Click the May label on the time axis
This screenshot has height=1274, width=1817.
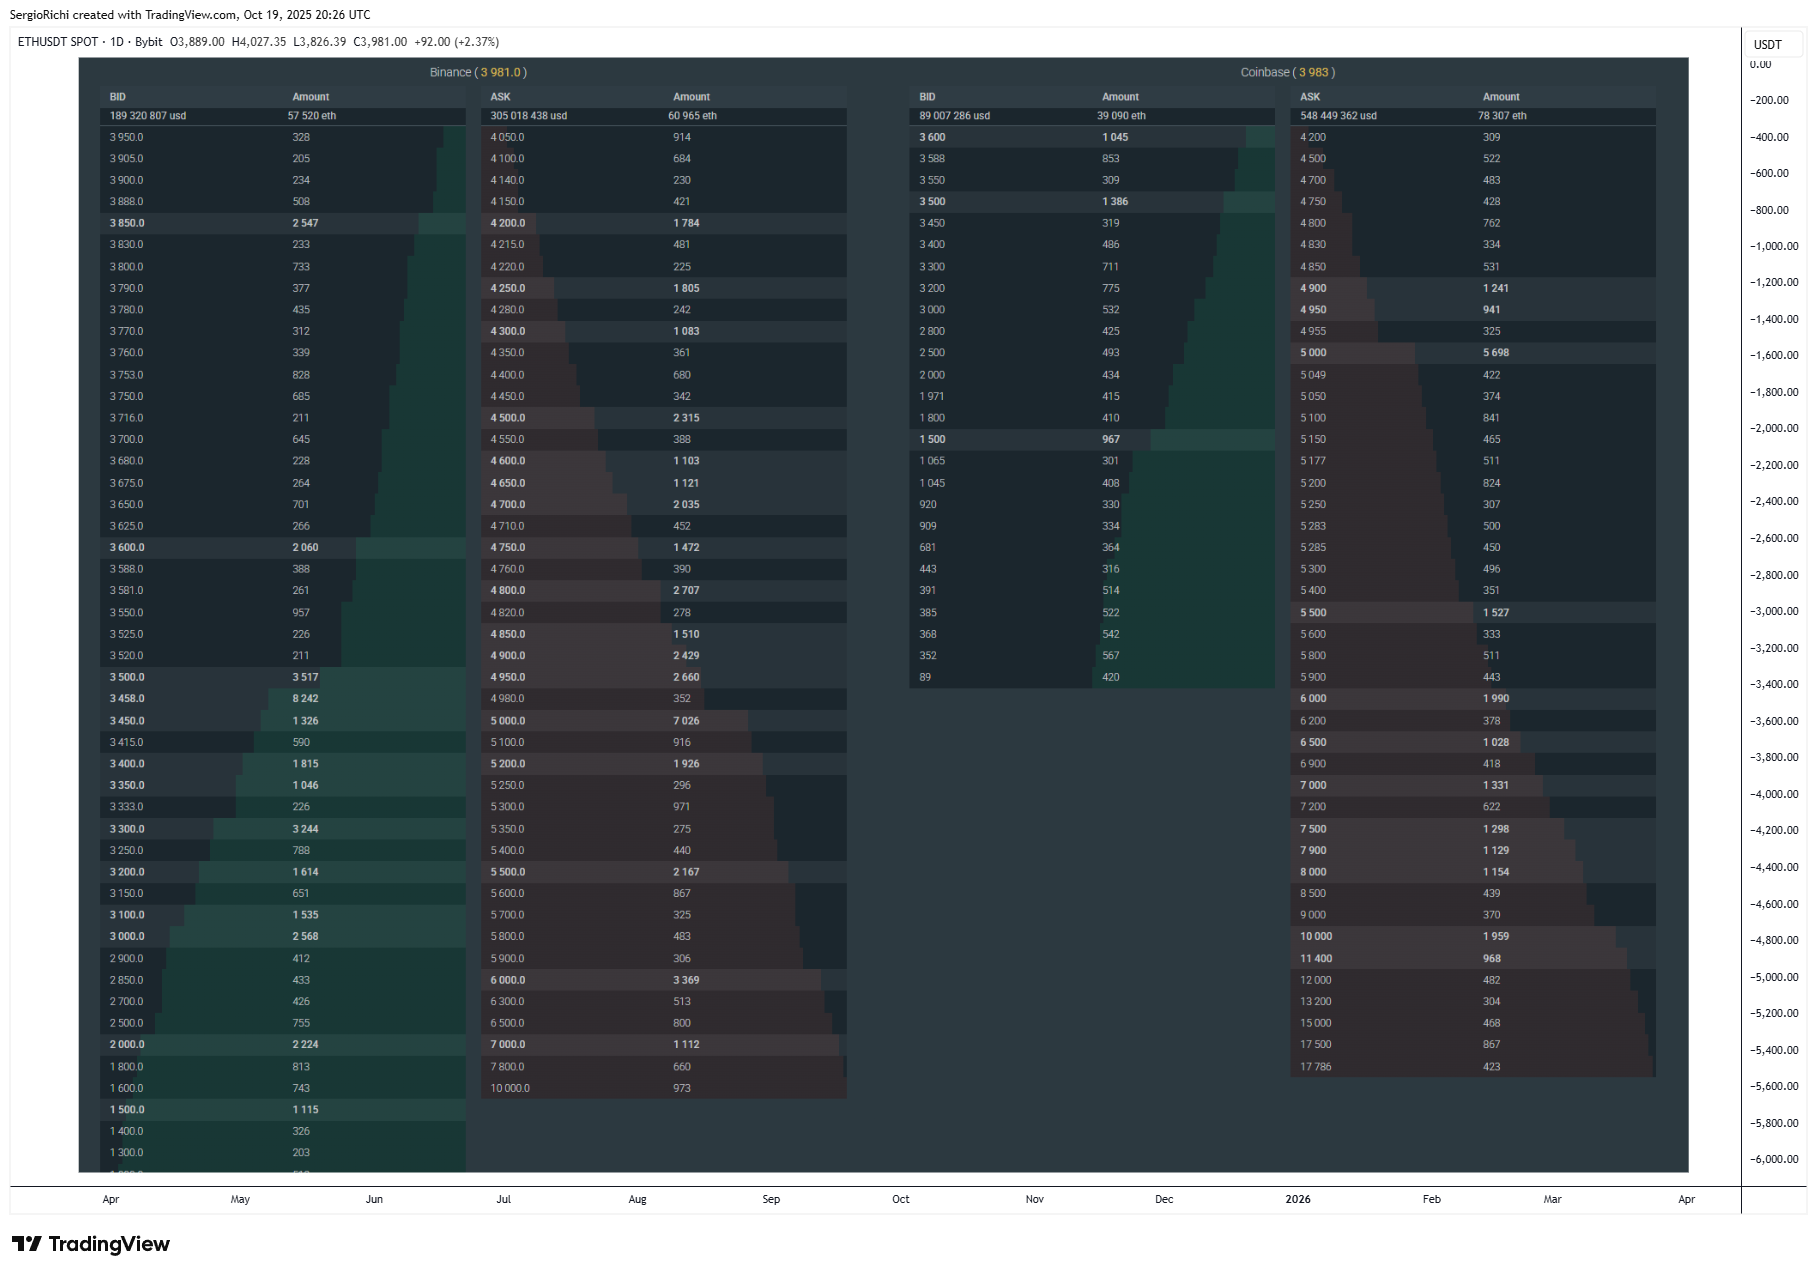pyautogui.click(x=240, y=1199)
